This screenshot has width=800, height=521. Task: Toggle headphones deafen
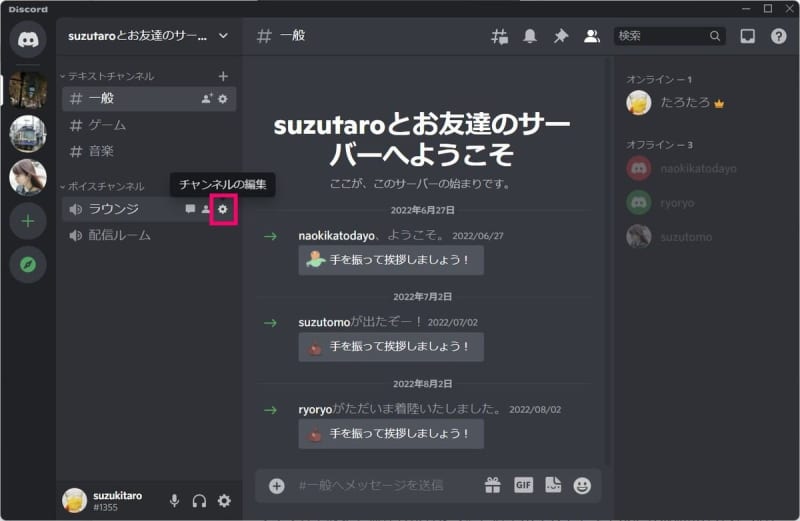(199, 501)
